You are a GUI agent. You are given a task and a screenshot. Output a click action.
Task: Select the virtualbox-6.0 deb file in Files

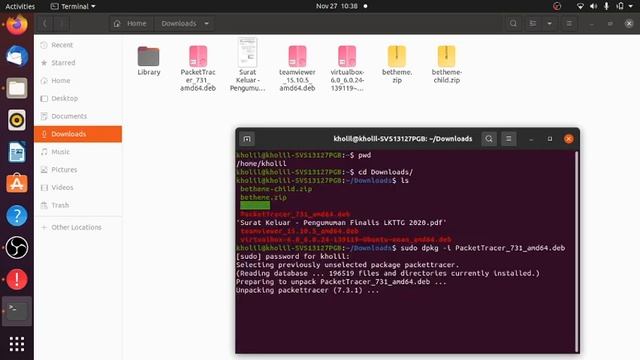tap(347, 68)
